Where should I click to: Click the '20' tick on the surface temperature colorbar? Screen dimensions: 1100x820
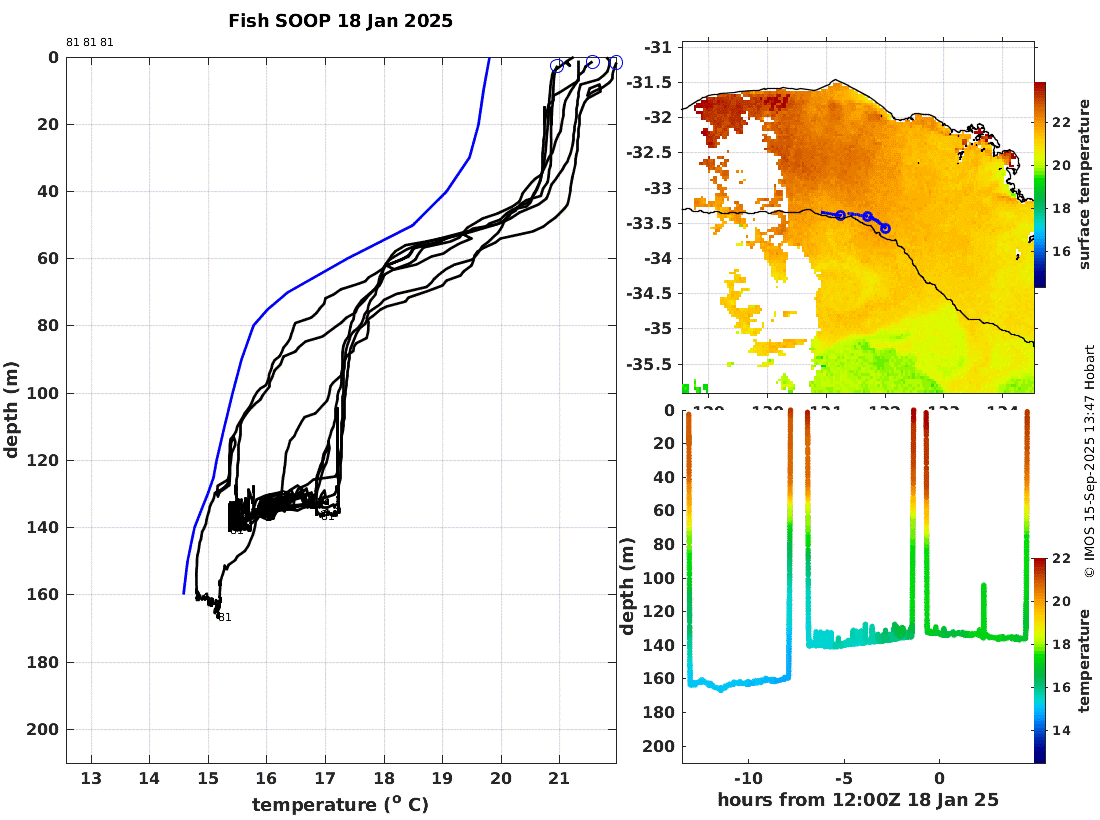tap(1061, 166)
